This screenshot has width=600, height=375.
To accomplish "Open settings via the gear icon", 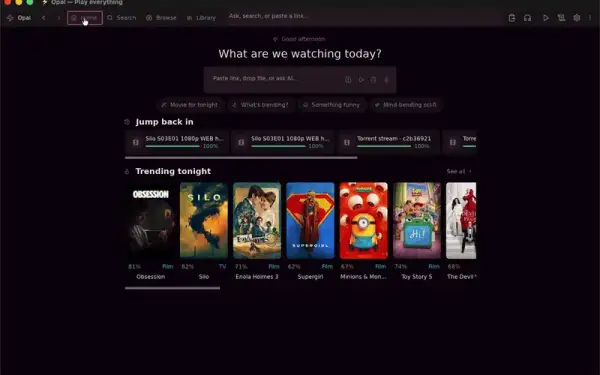I will [577, 18].
